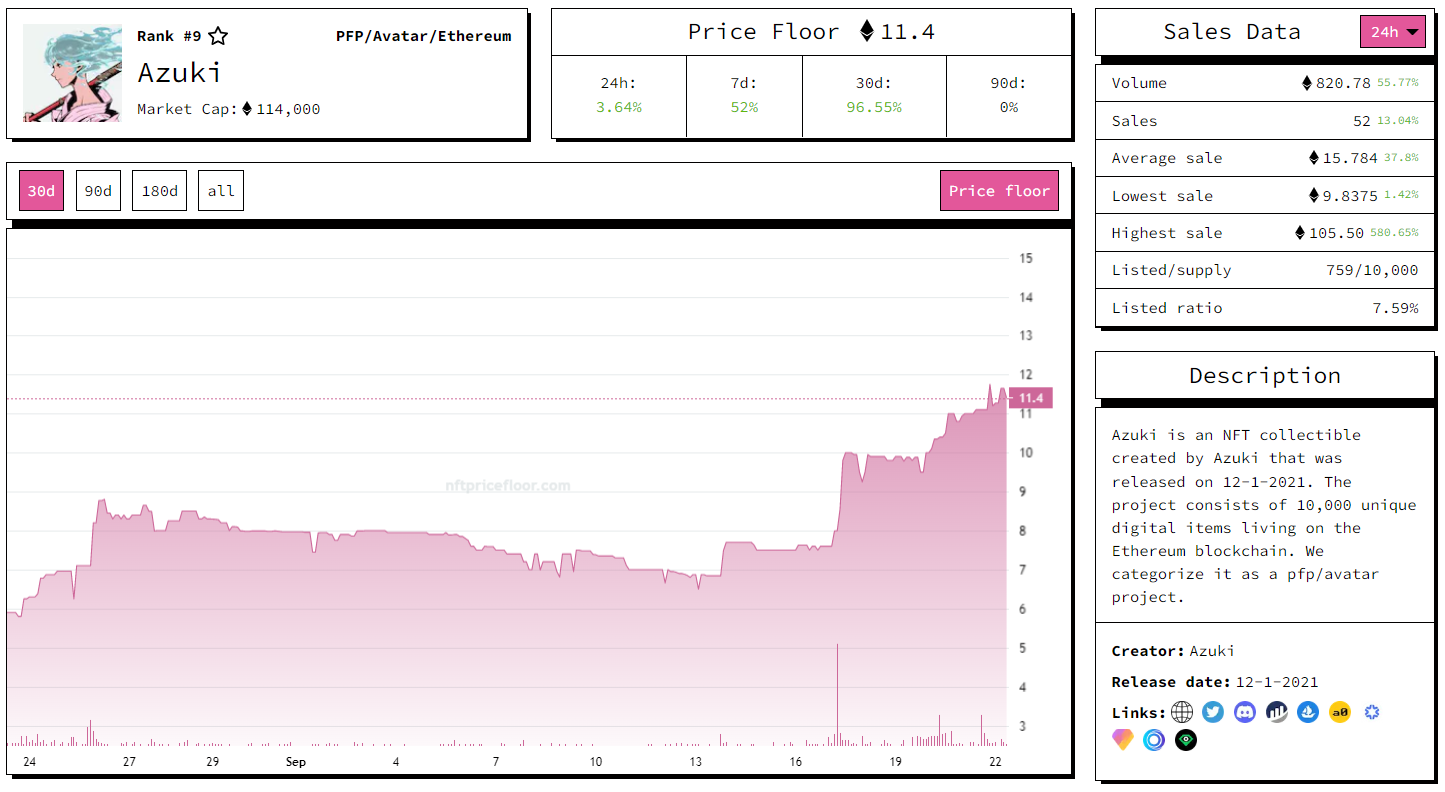The image size is (1445, 792).
Task: Click the Sales count value 52
Action: (1362, 121)
